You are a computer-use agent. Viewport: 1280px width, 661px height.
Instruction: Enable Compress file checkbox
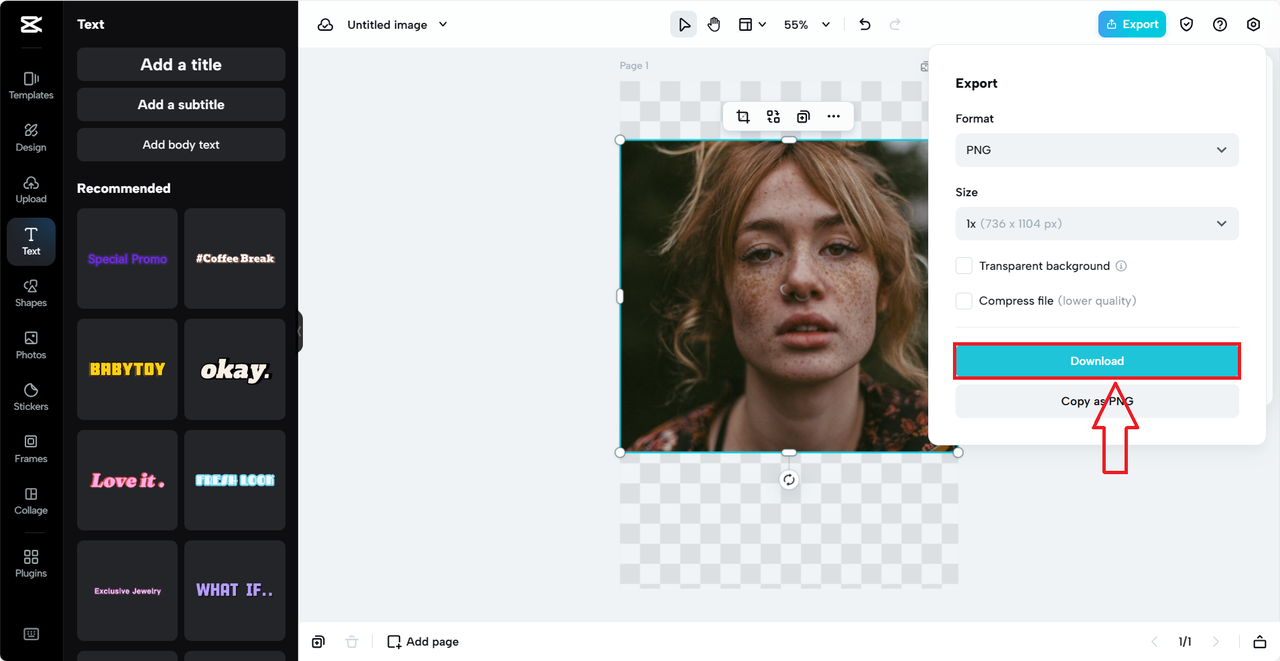964,301
